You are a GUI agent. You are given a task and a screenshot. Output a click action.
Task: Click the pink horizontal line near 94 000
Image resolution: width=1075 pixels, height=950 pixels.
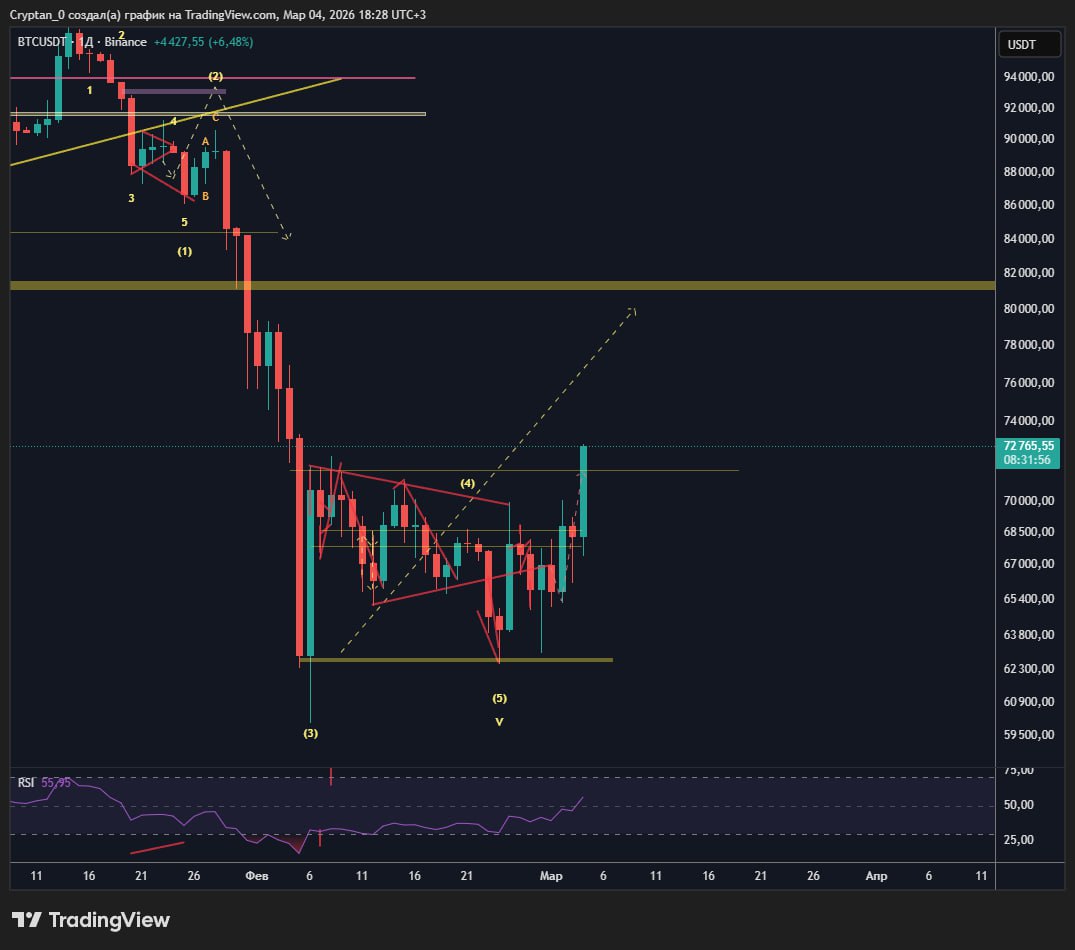(300, 77)
